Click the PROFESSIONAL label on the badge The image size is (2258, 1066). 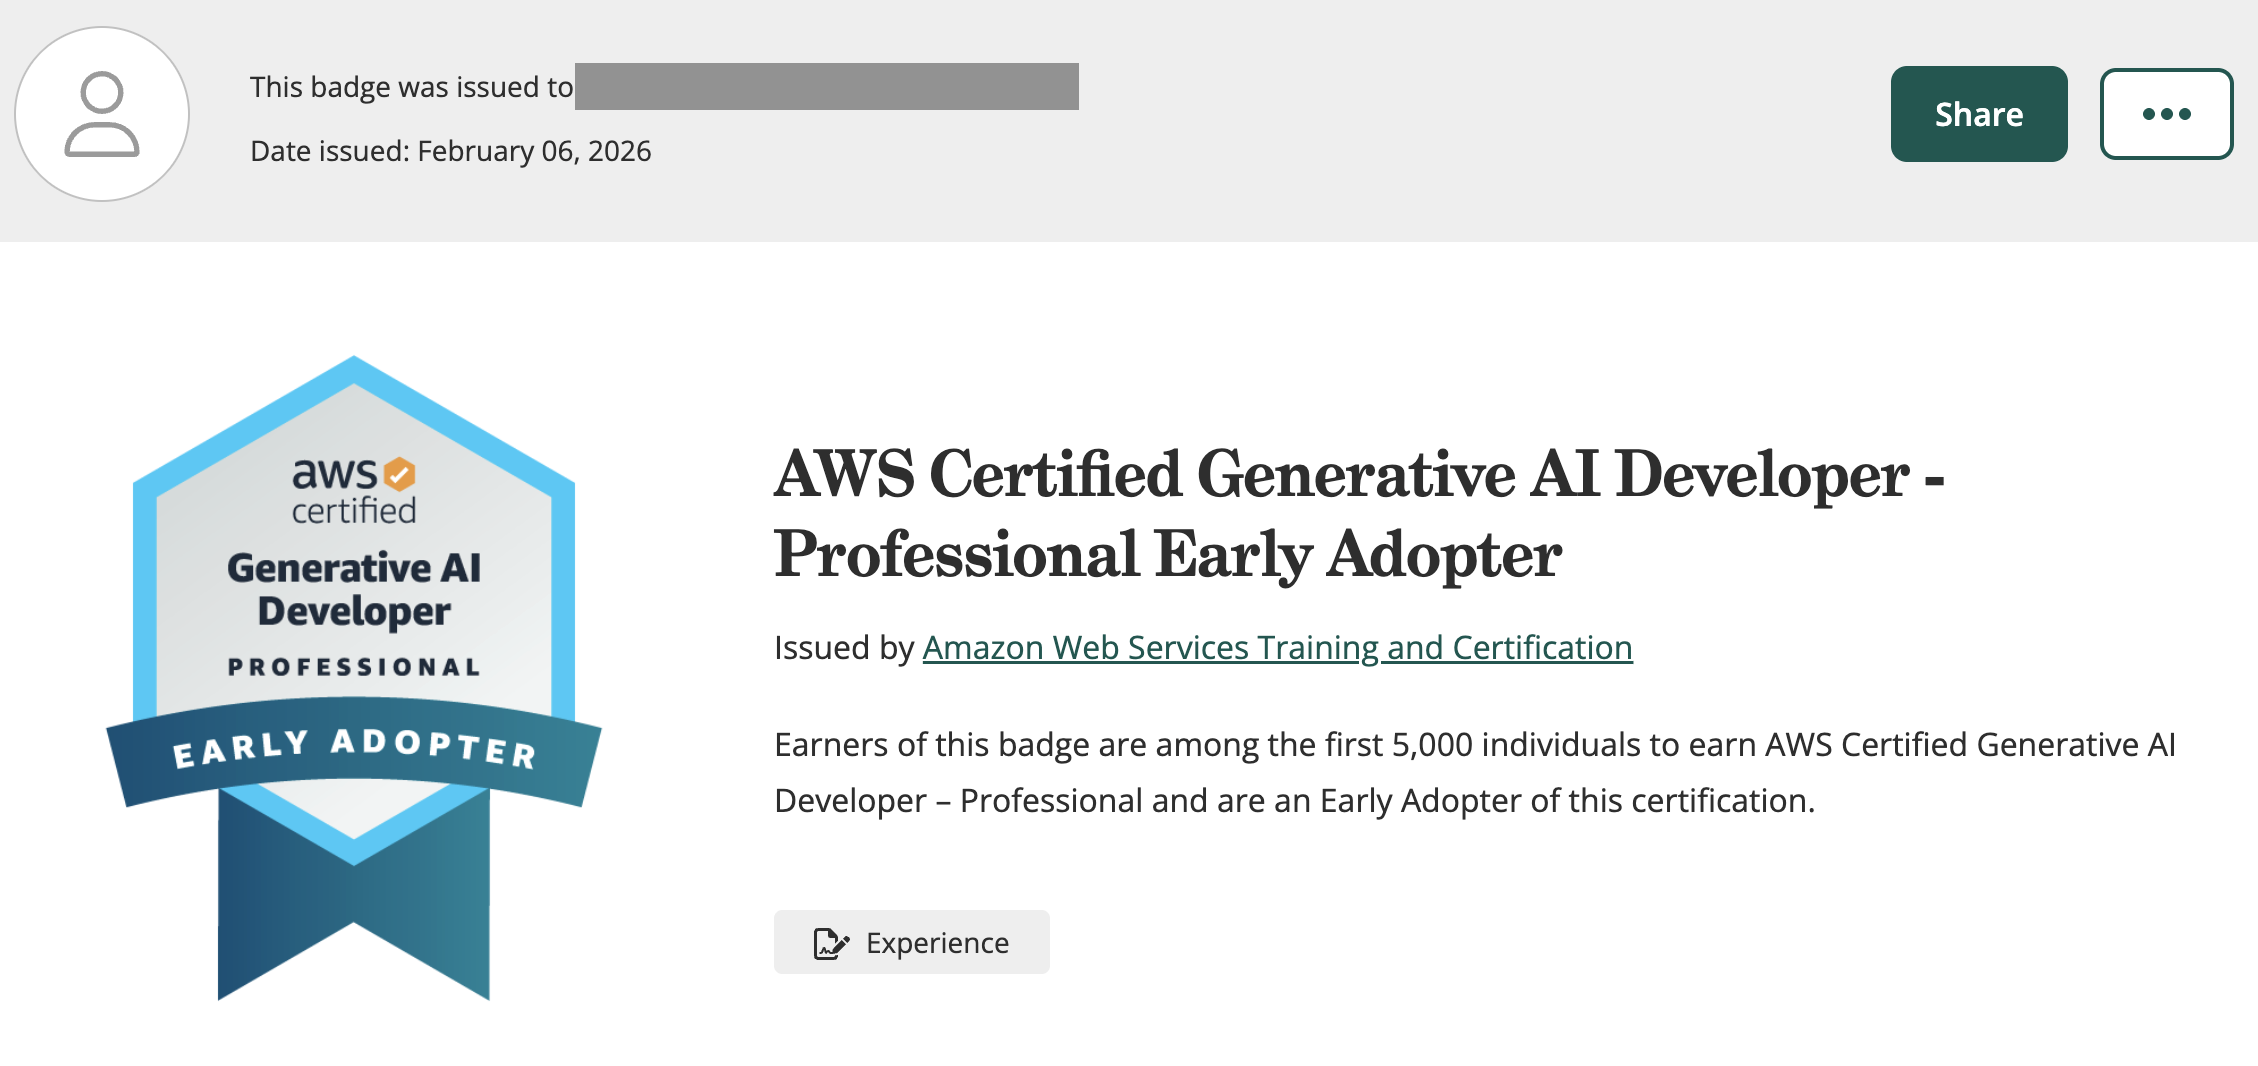[354, 667]
